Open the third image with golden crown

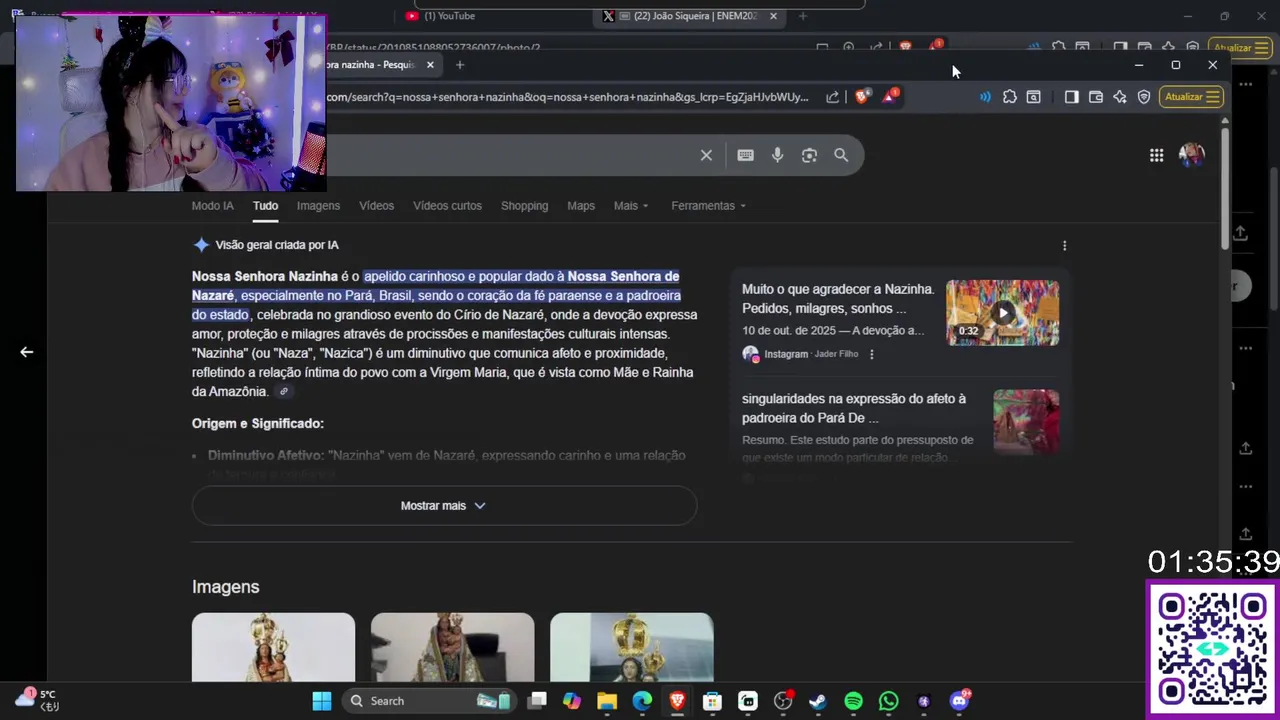(632, 648)
